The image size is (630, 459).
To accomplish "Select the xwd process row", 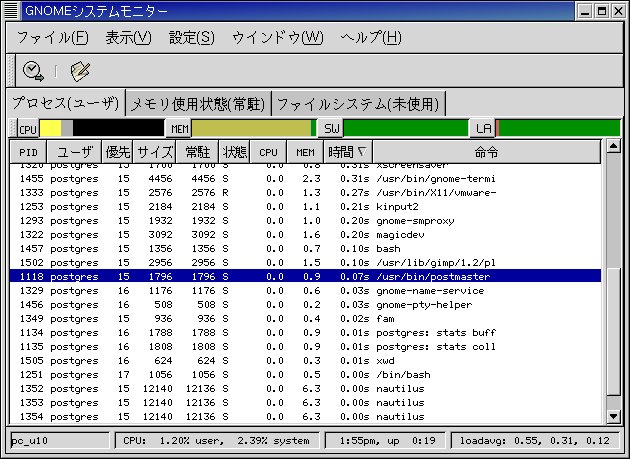I will pyautogui.click(x=305, y=361).
